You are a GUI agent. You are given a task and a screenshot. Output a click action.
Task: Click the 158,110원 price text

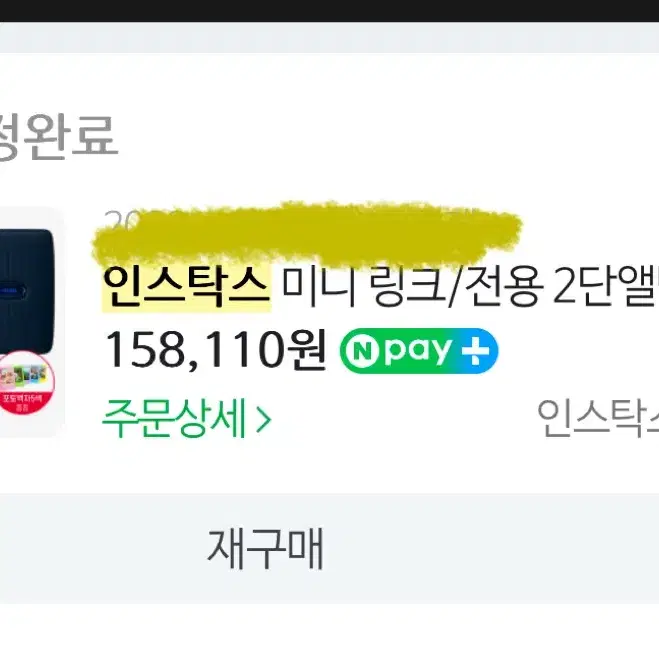[214, 351]
